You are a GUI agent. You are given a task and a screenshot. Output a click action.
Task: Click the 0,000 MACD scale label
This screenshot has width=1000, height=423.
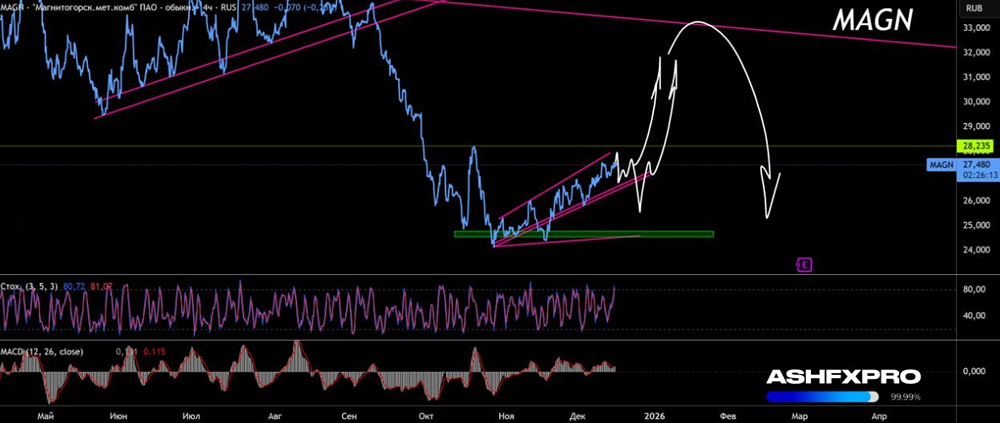click(976, 371)
